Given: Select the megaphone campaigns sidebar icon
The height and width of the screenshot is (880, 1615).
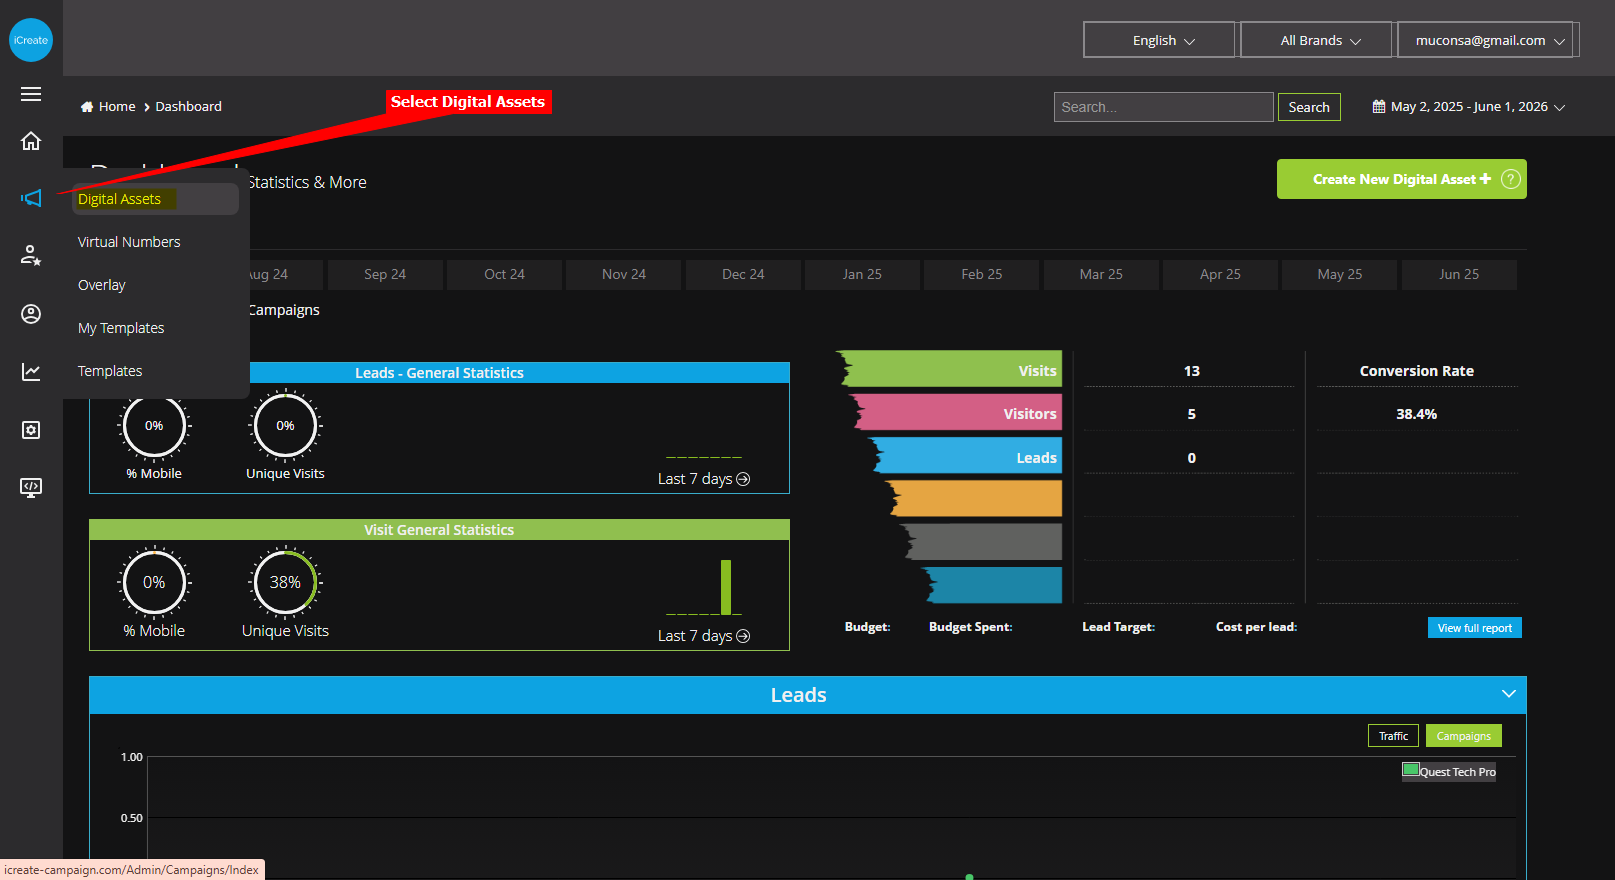Looking at the screenshot, I should [31, 198].
